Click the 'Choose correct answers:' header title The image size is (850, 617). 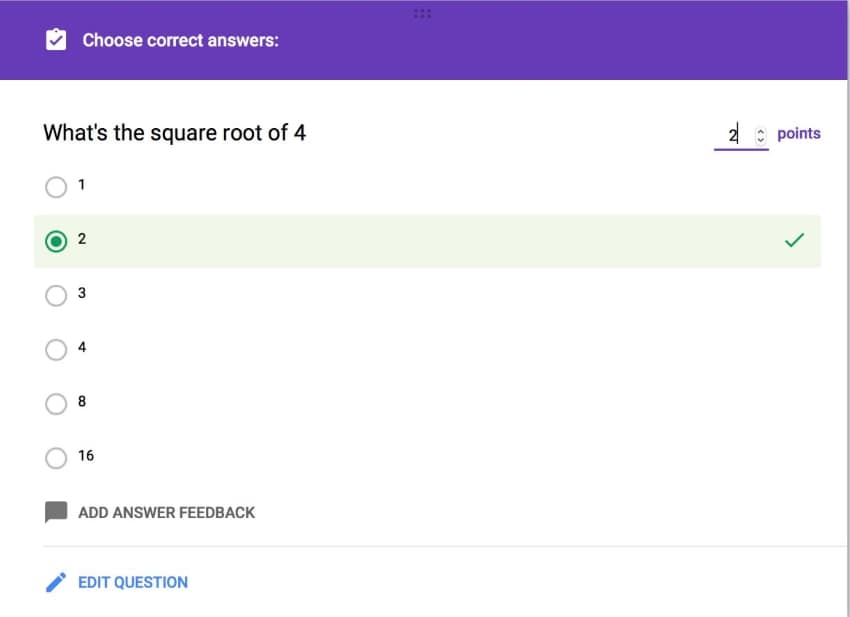(x=180, y=40)
